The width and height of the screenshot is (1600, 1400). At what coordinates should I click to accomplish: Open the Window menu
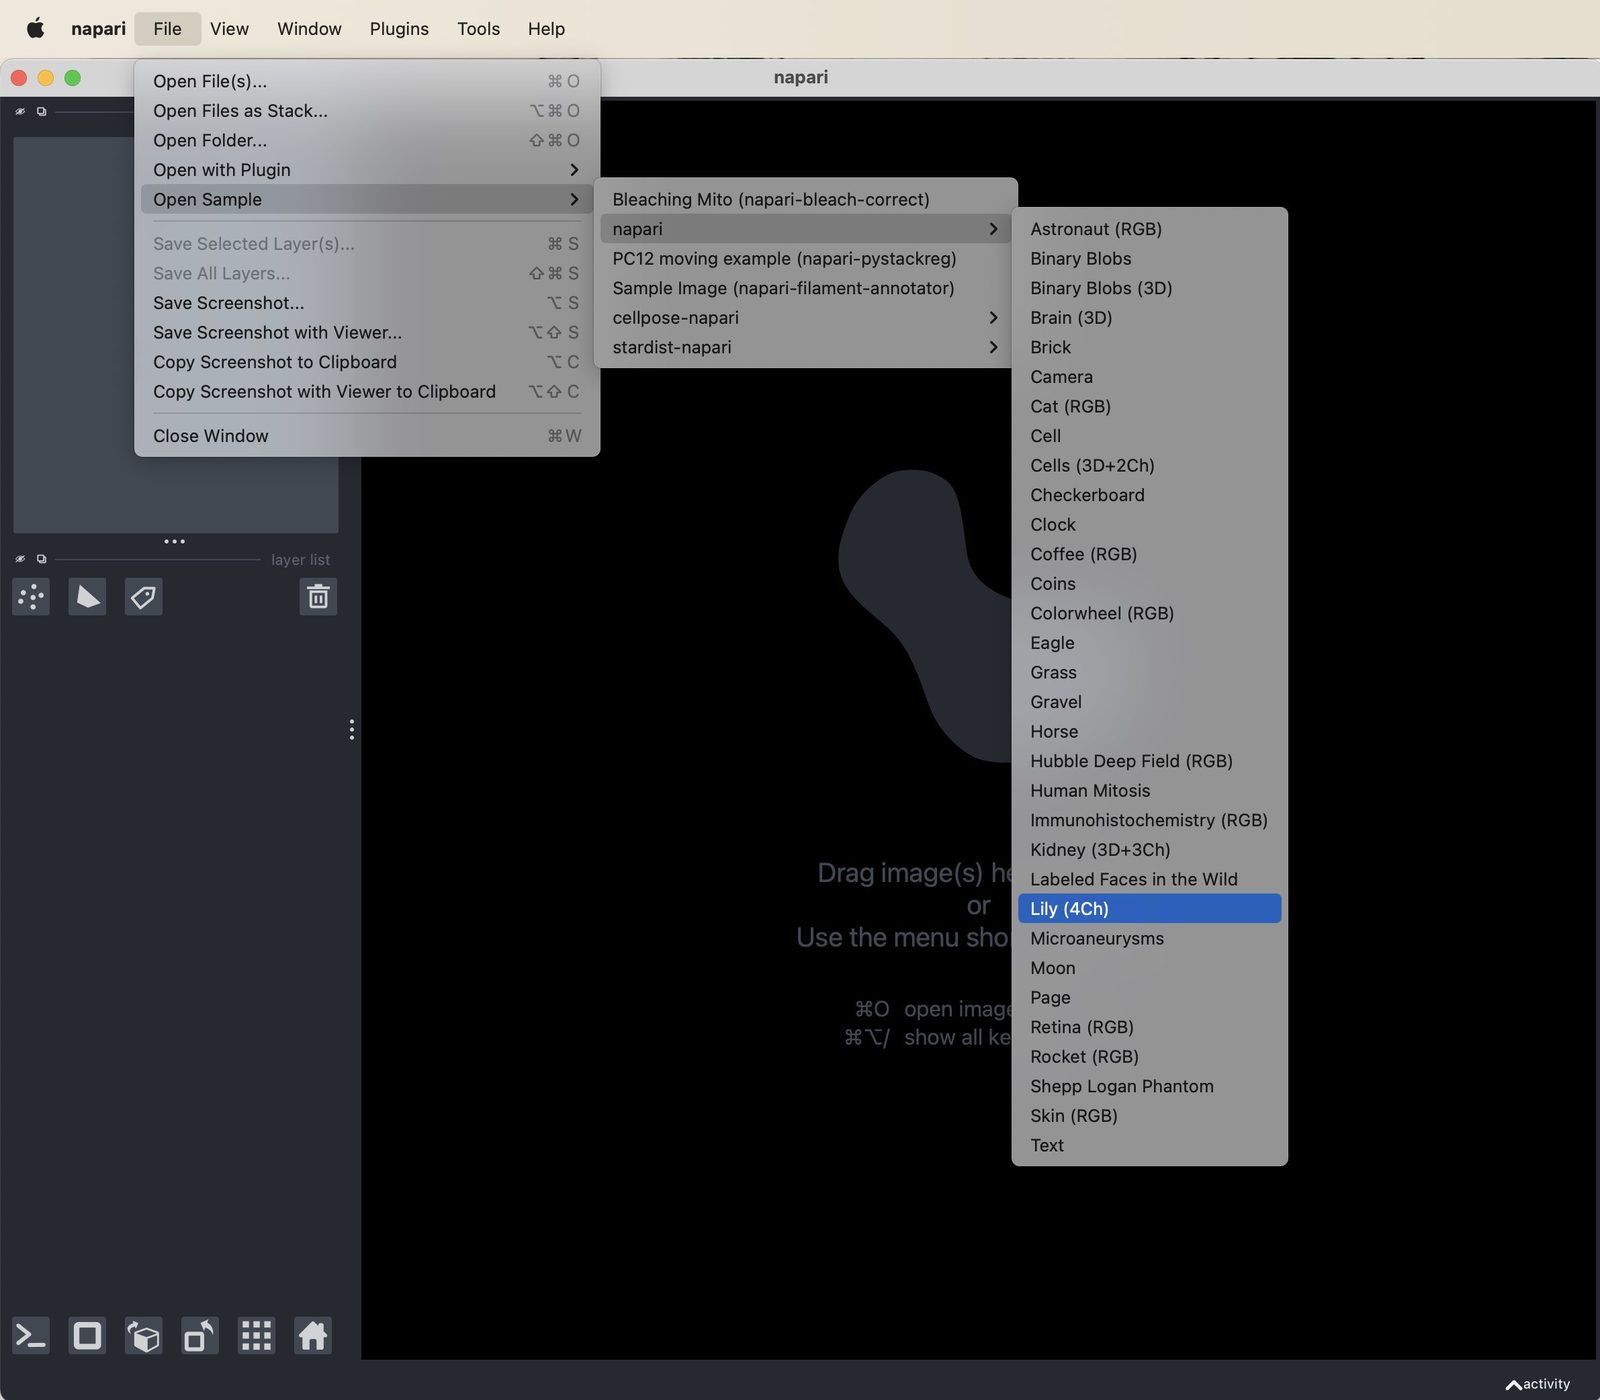point(309,28)
